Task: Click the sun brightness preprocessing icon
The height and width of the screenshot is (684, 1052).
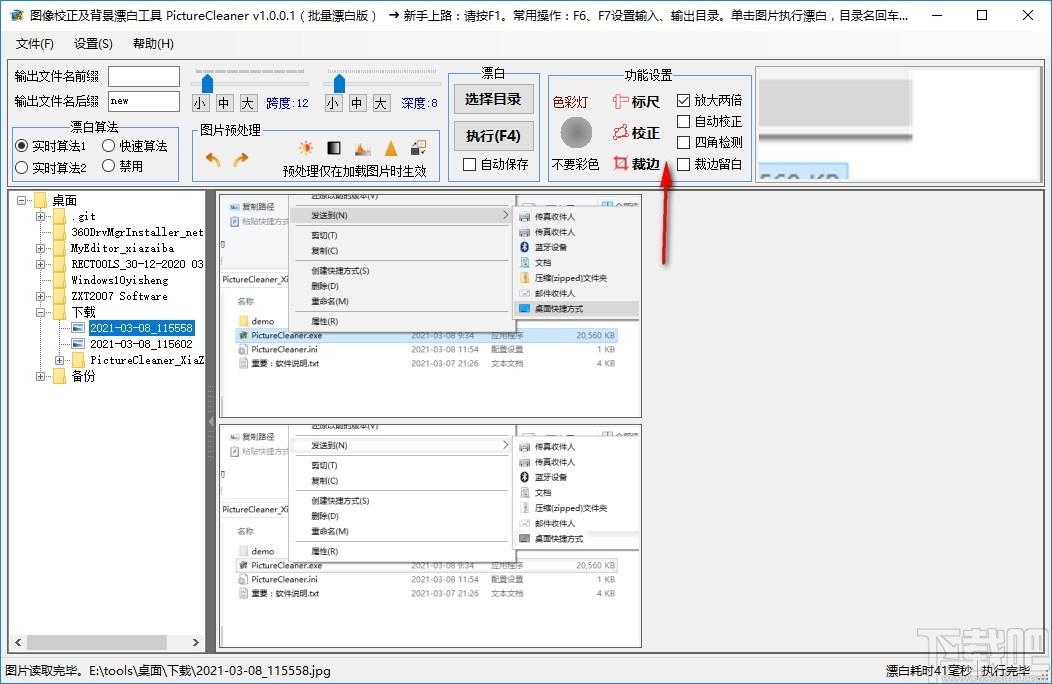Action: 306,148
